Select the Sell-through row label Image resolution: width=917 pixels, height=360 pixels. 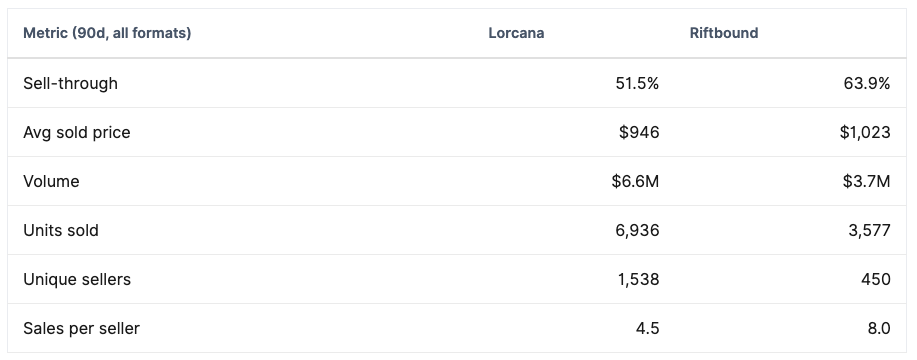pyautogui.click(x=70, y=84)
